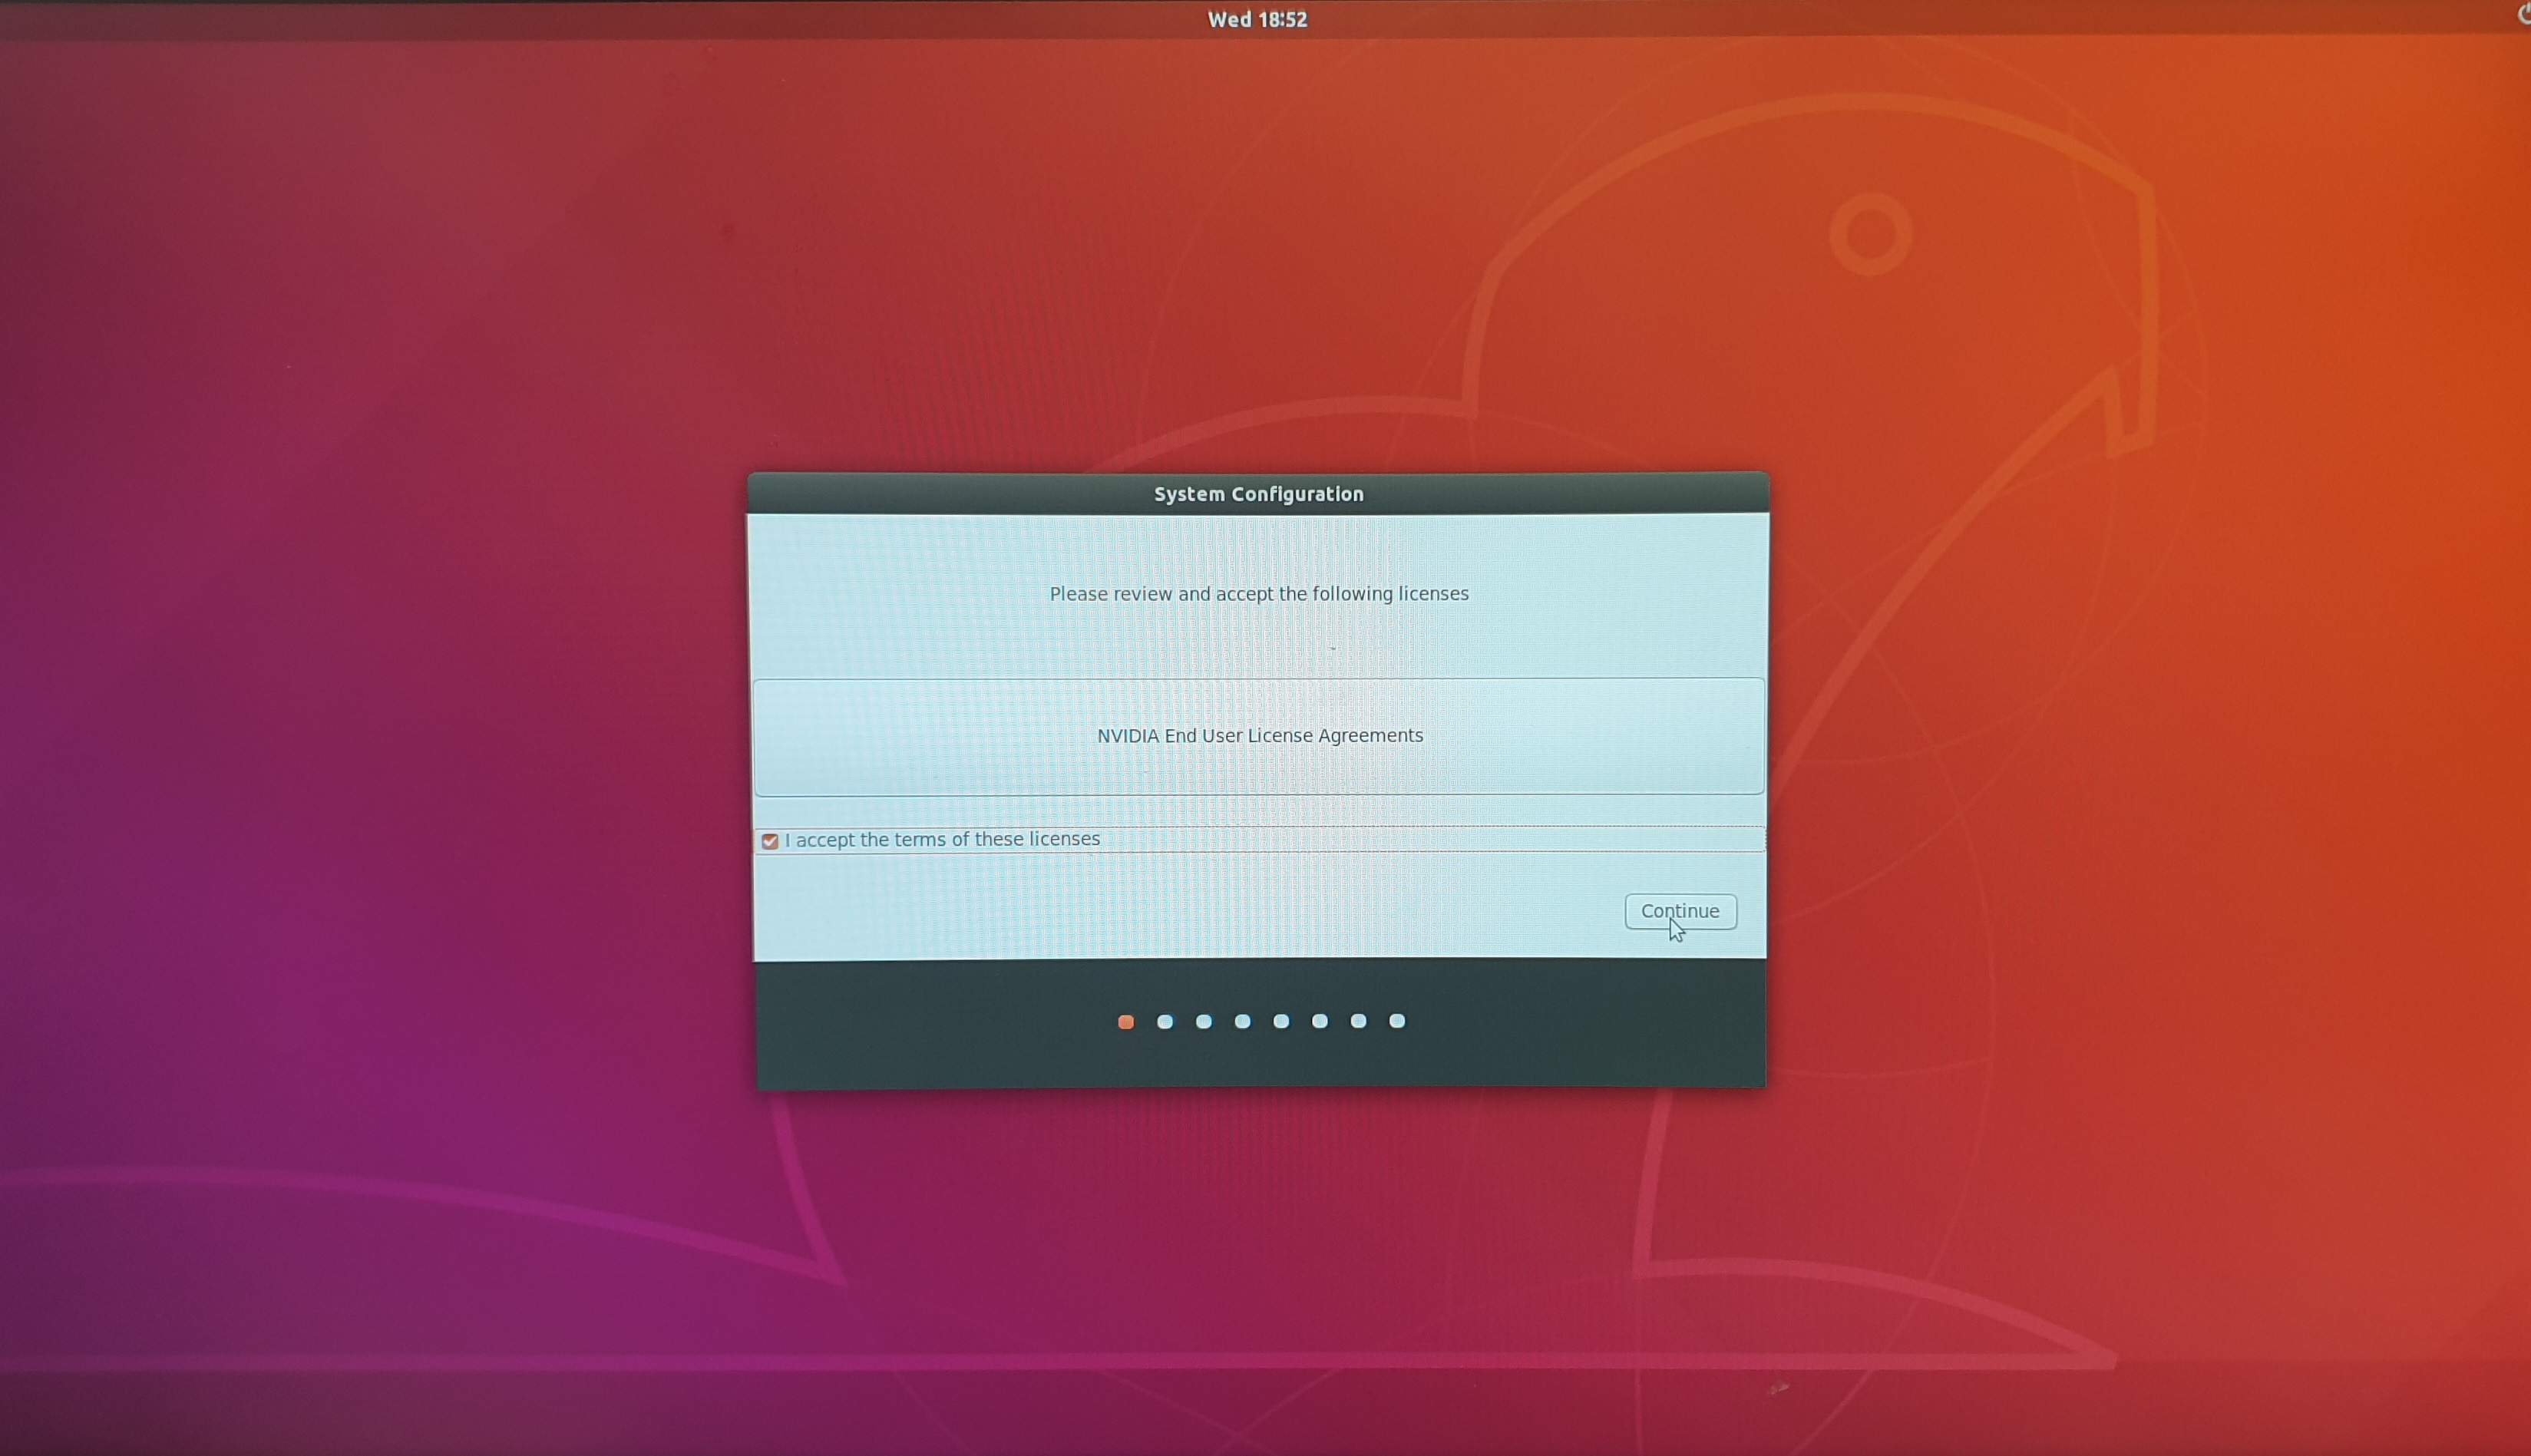Click the second progress dot indicator
The width and height of the screenshot is (2531, 1456).
(x=1165, y=1022)
